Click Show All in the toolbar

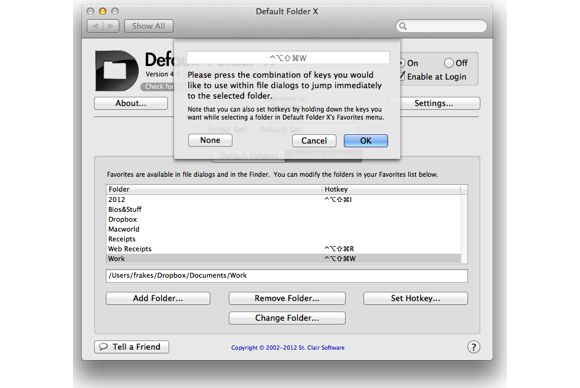[x=149, y=26]
